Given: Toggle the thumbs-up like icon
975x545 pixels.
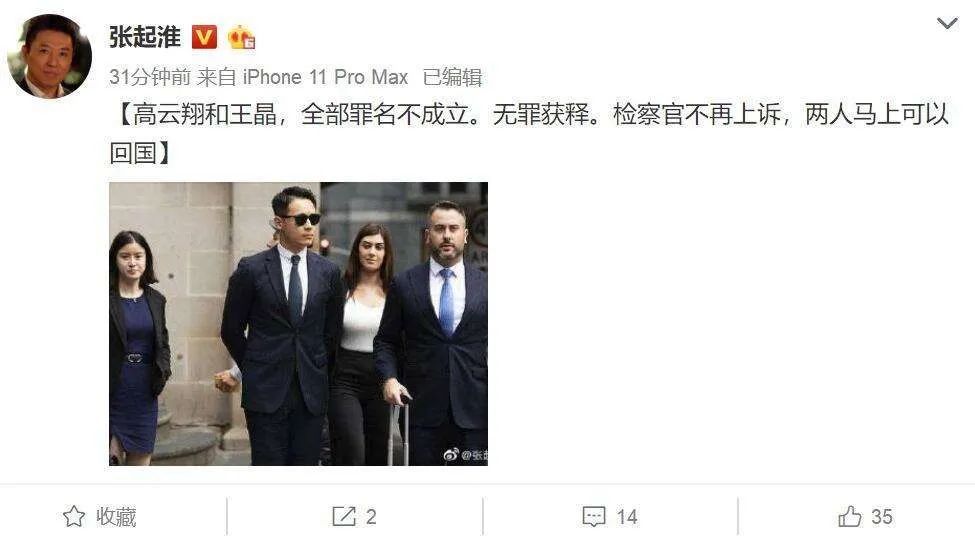Looking at the screenshot, I should tap(849, 516).
